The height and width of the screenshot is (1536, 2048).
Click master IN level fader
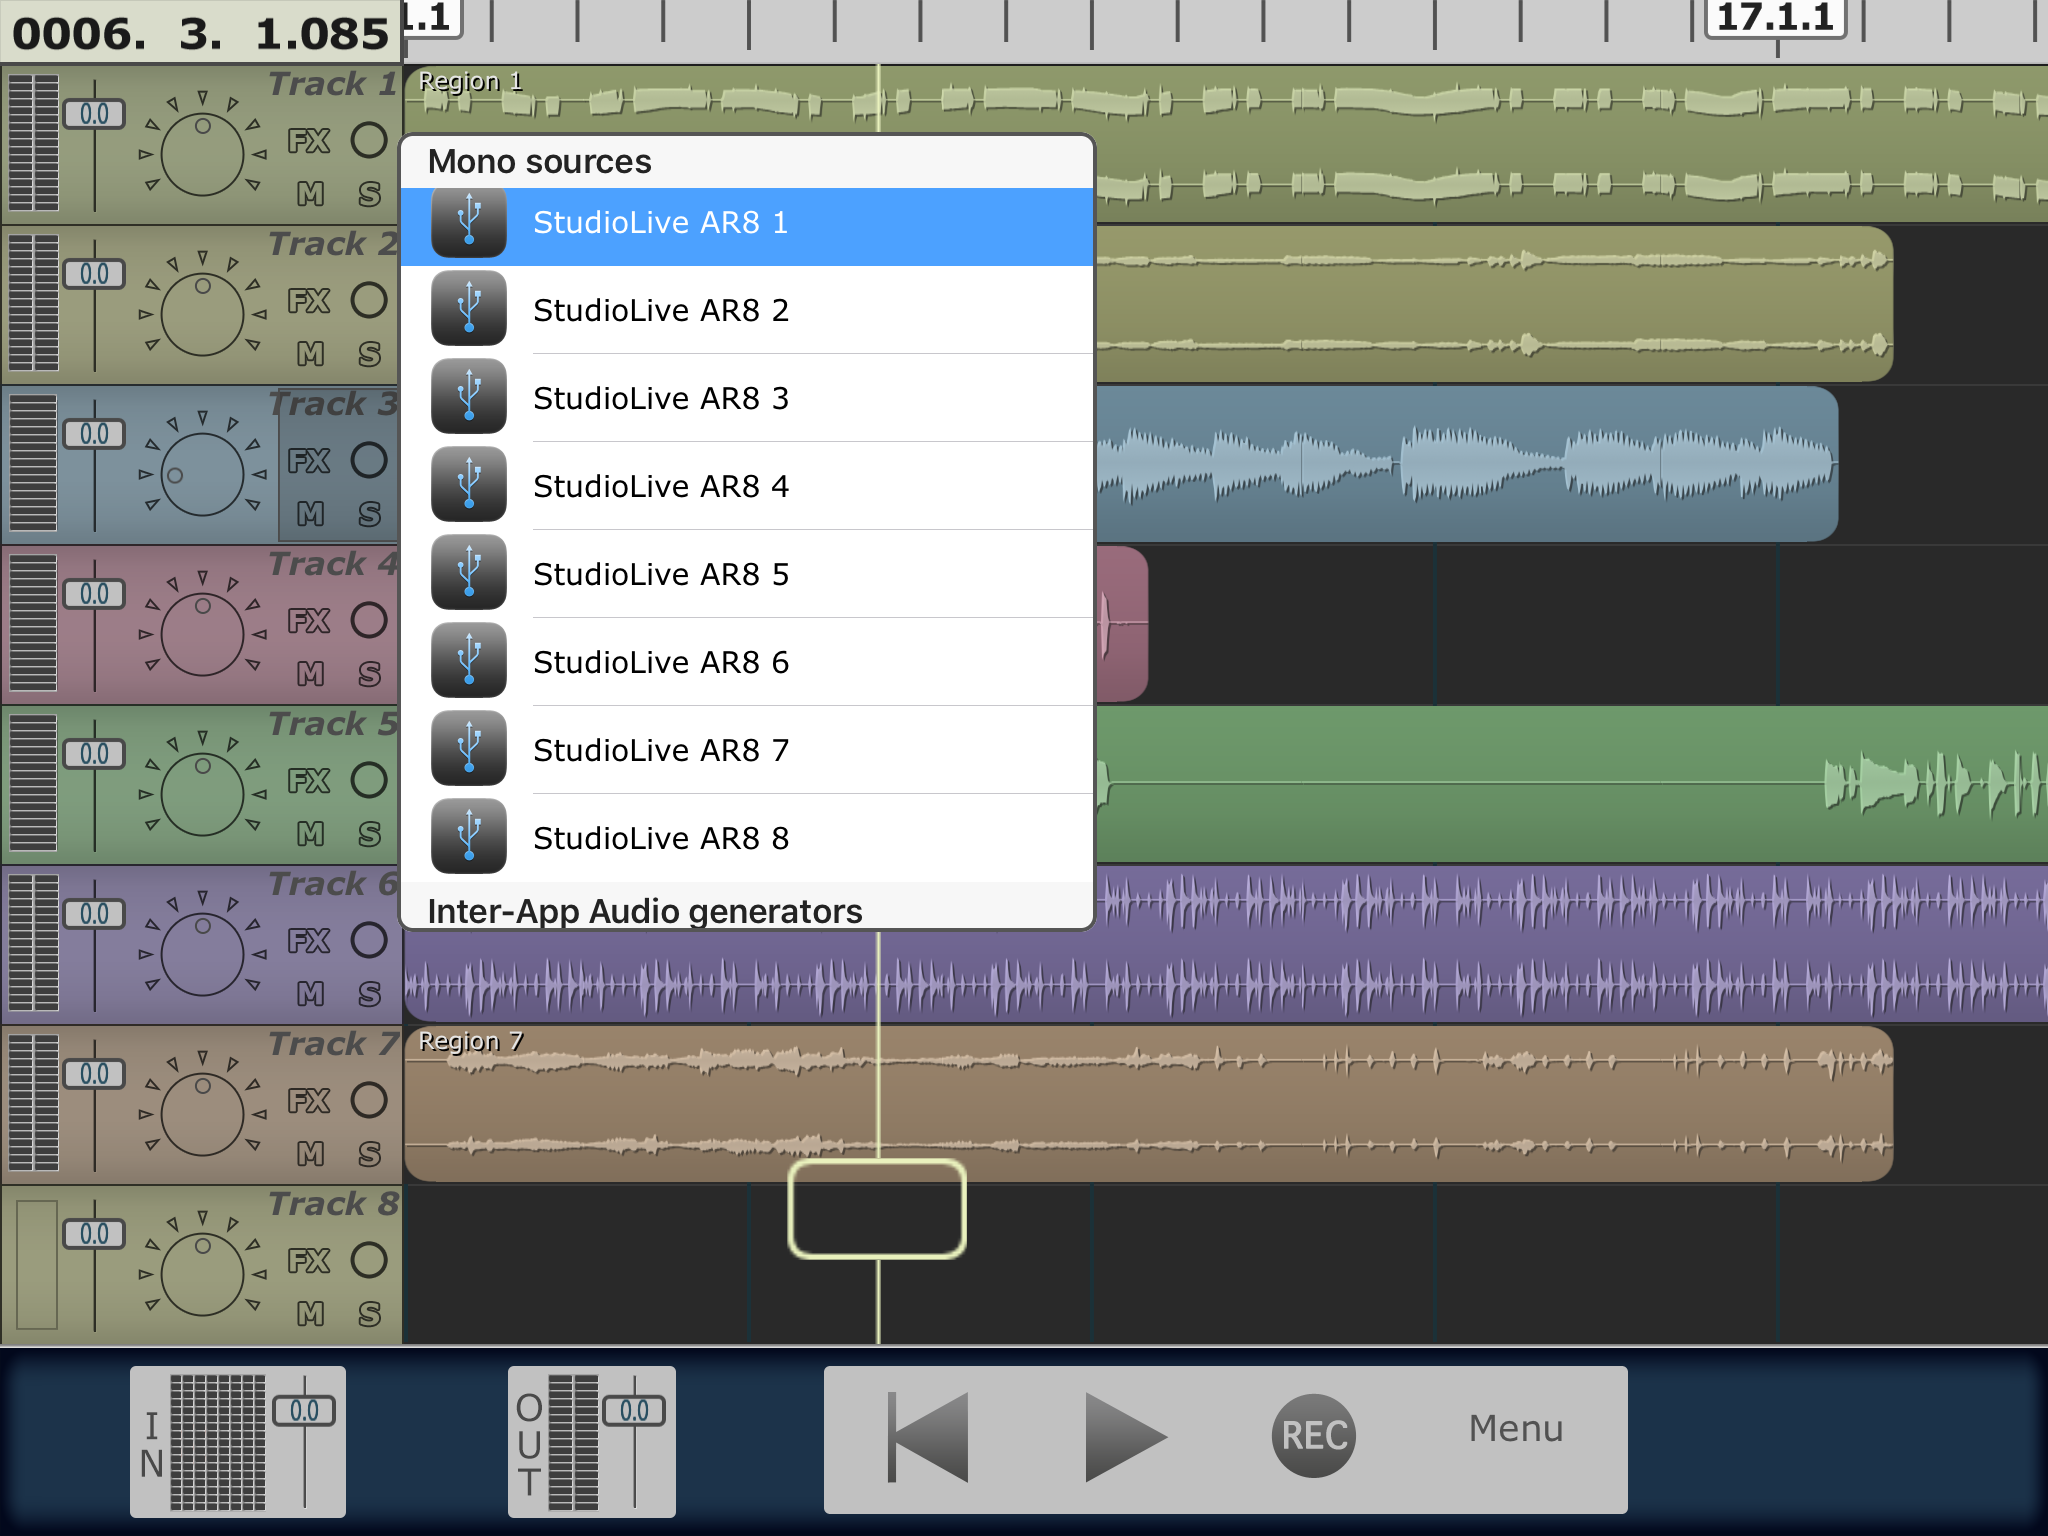[x=304, y=1411]
